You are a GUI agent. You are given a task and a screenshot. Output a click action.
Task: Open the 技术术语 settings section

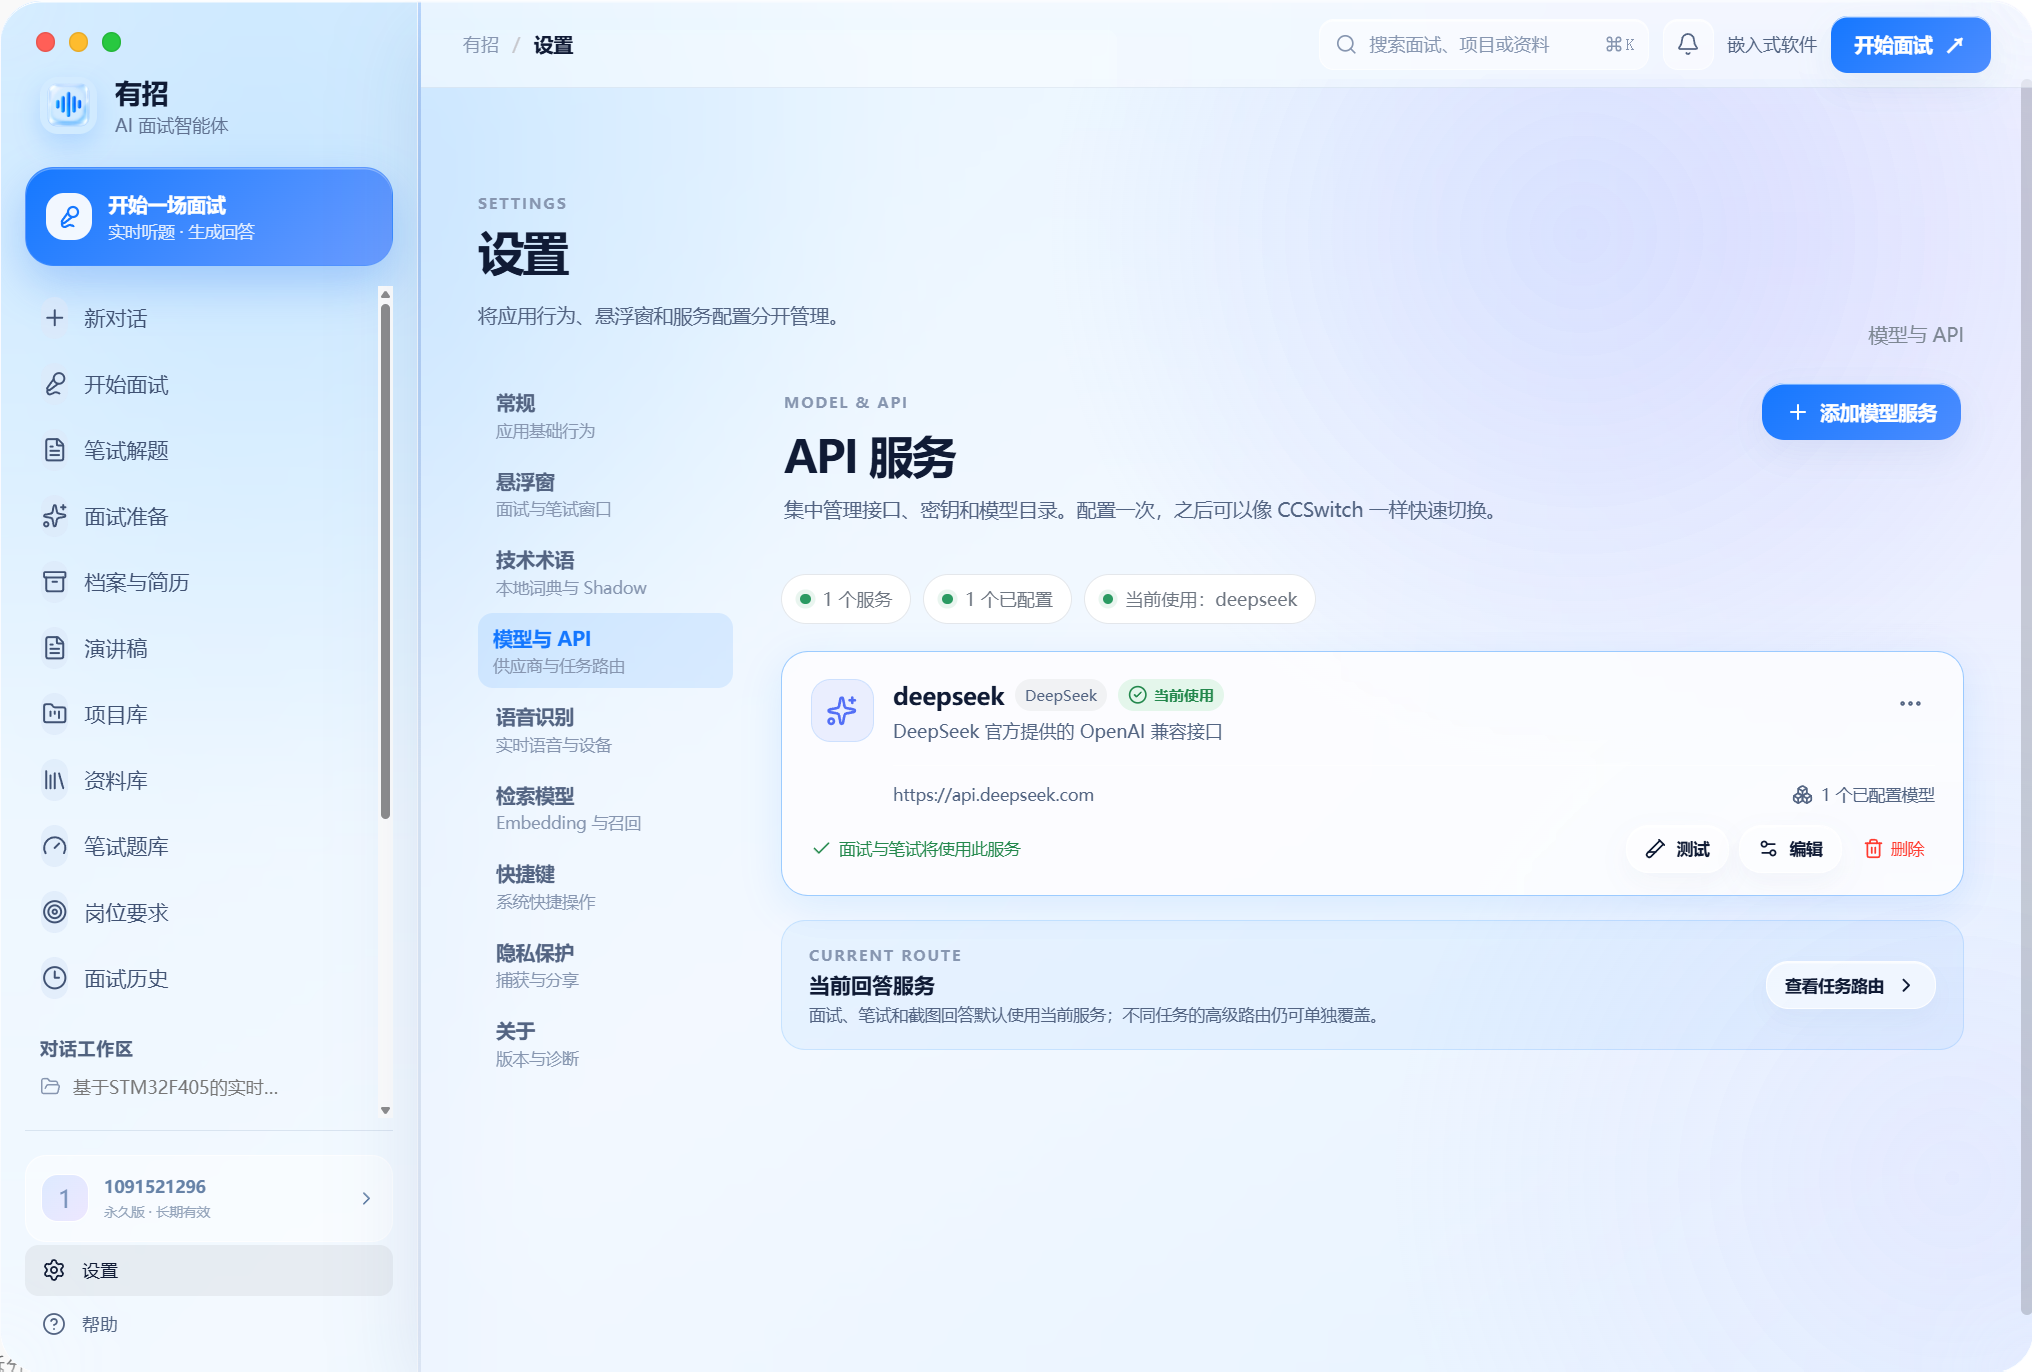[605, 573]
